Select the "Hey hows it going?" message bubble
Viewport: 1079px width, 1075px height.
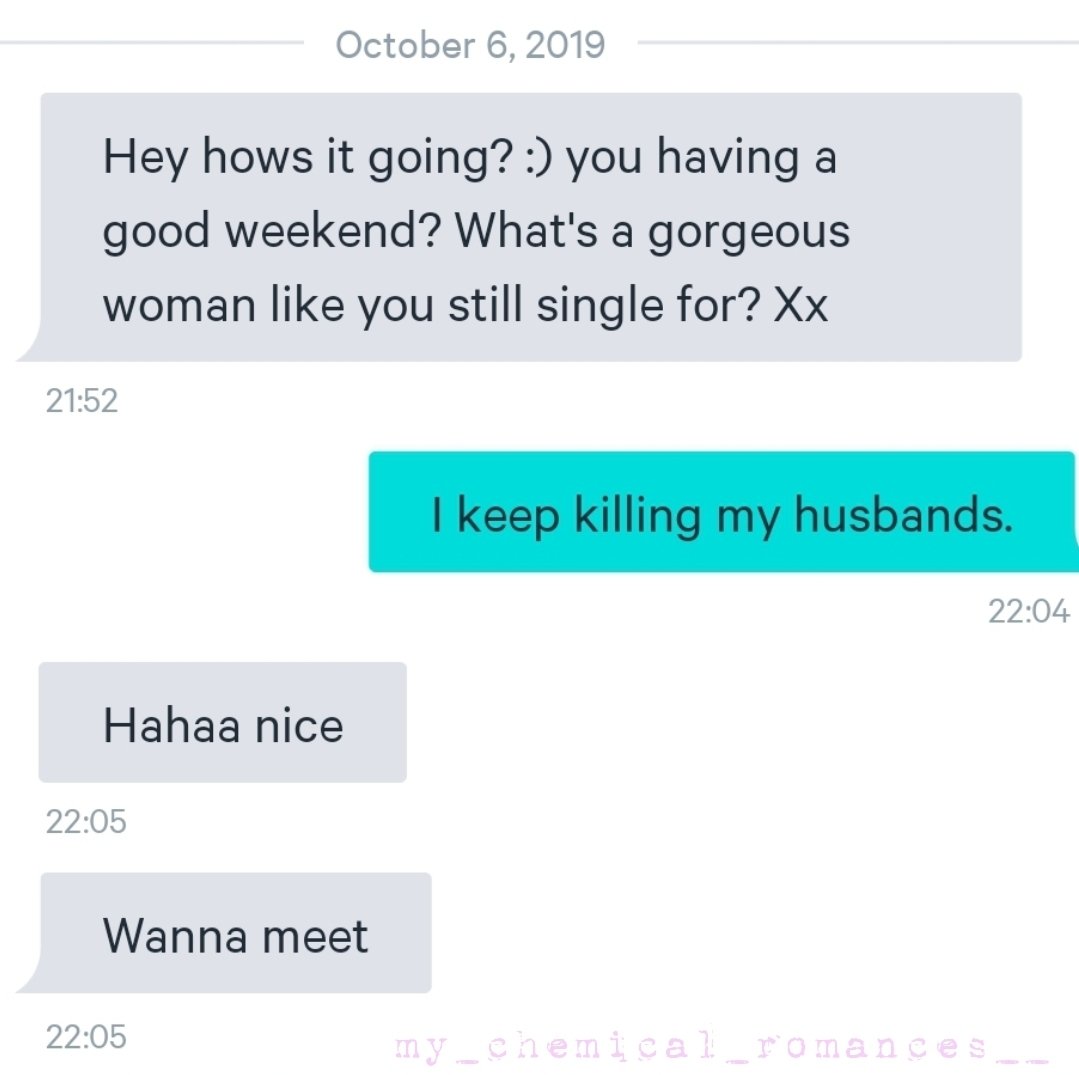530,227
